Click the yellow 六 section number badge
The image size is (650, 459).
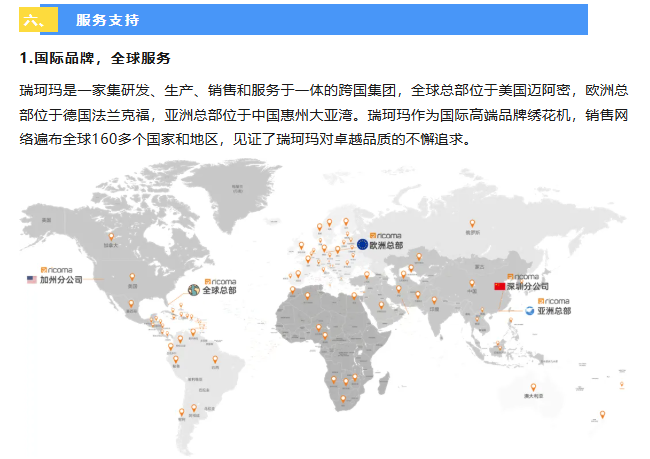click(x=37, y=19)
